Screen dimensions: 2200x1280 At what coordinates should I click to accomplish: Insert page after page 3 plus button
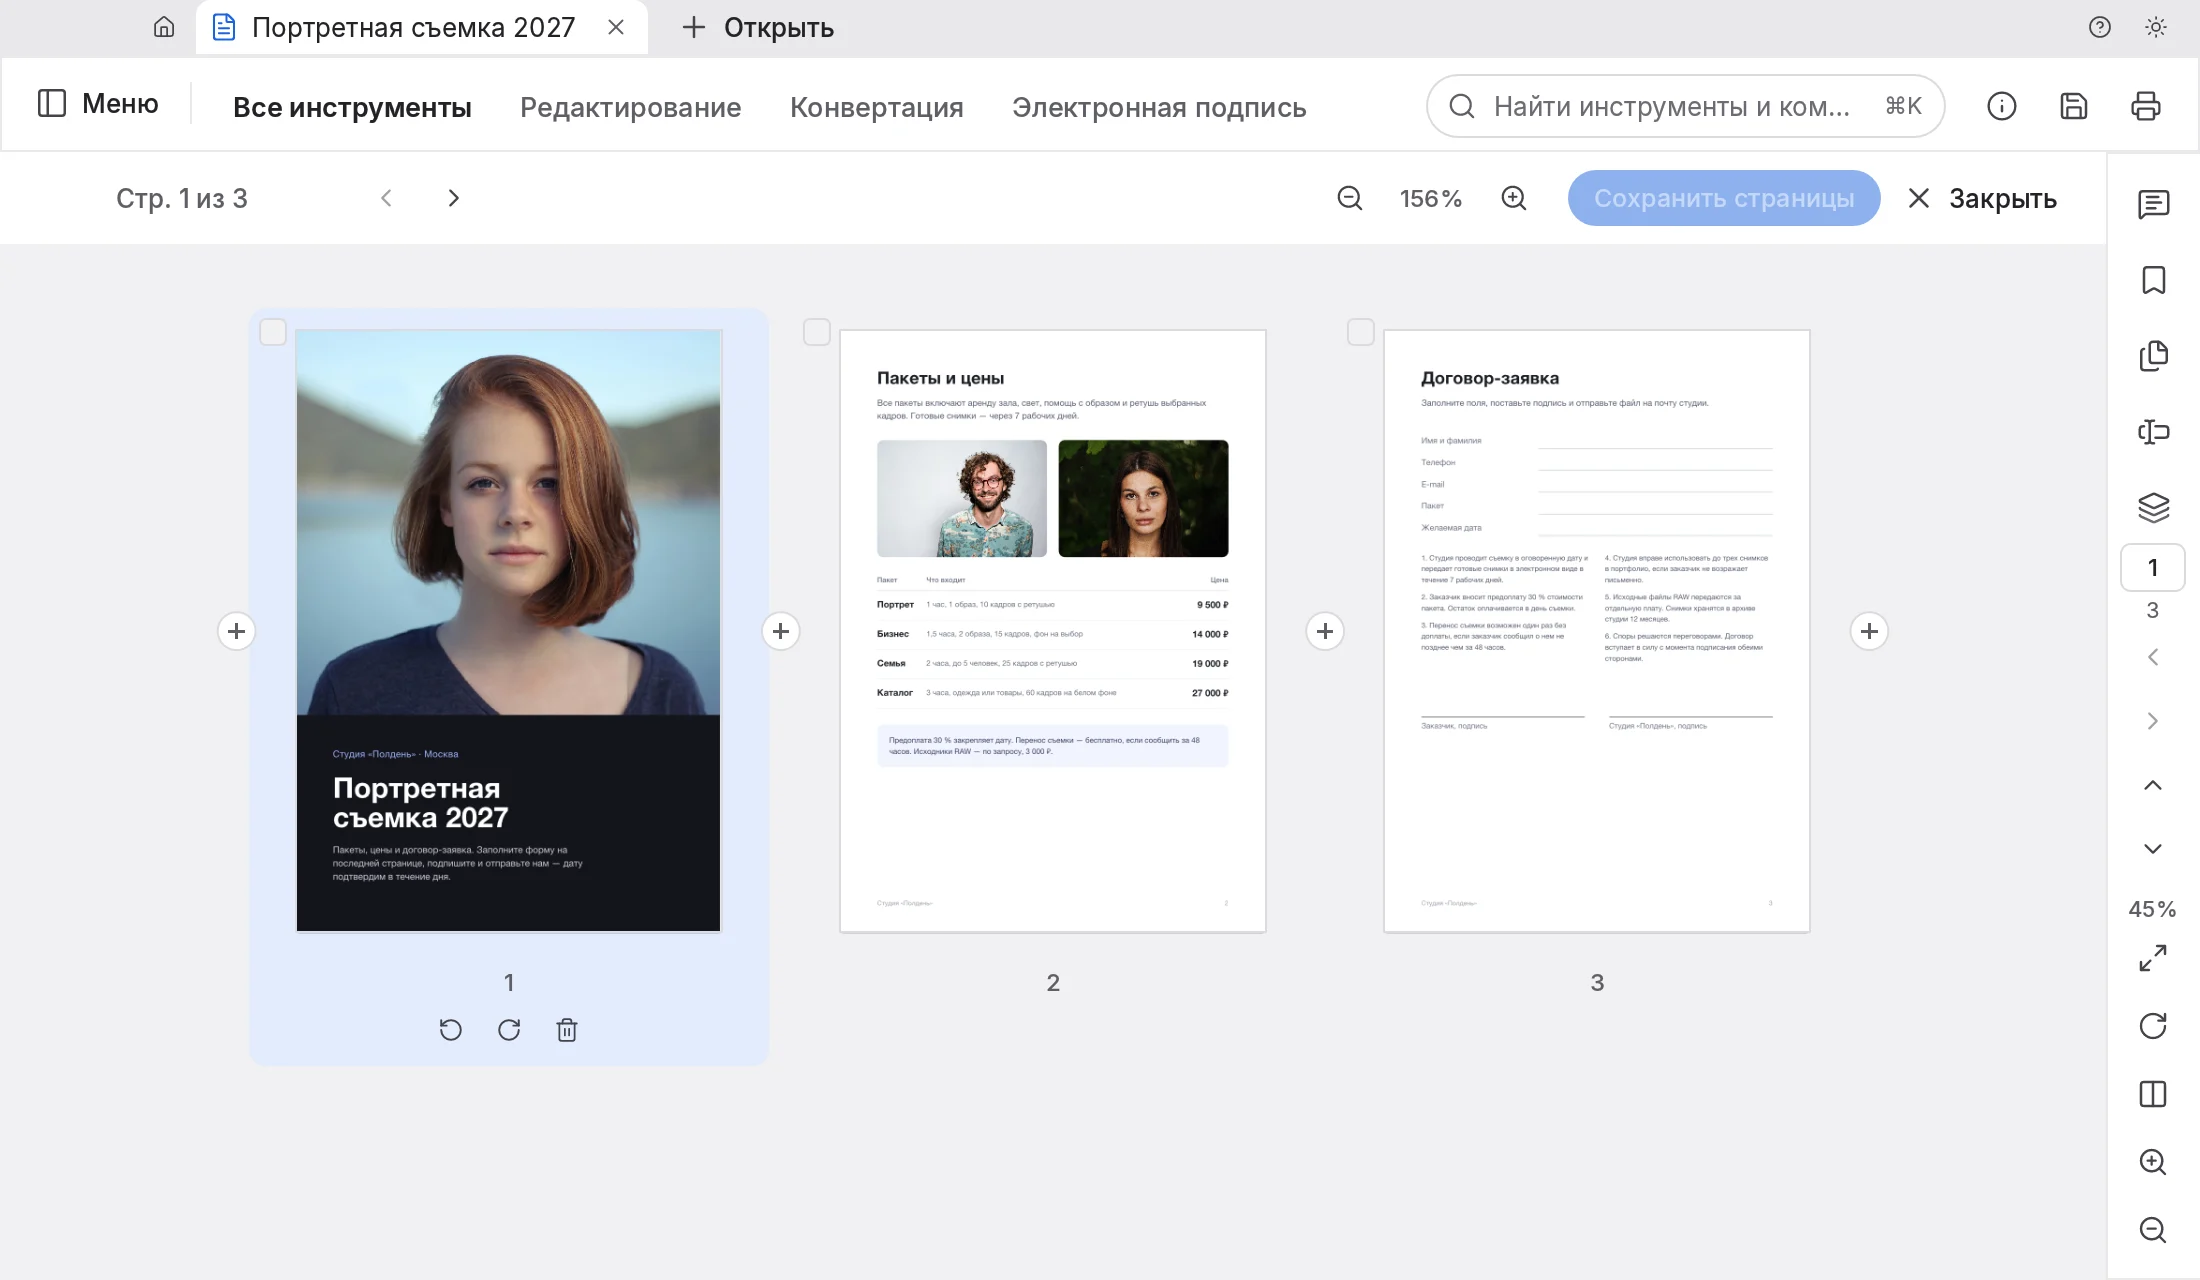point(1869,631)
